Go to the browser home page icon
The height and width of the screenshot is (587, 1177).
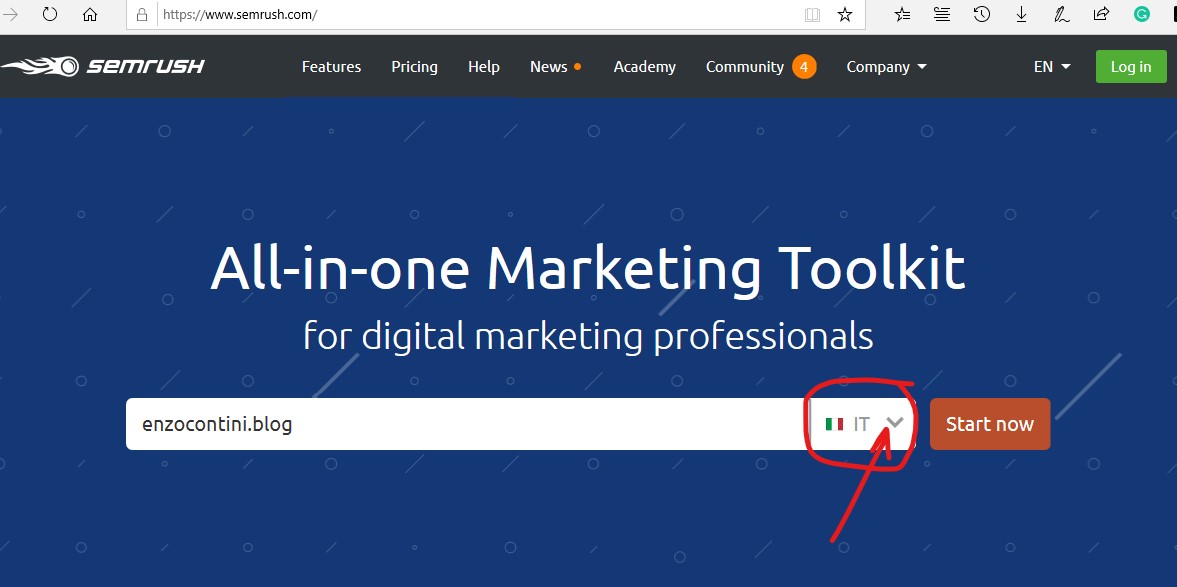tap(90, 15)
